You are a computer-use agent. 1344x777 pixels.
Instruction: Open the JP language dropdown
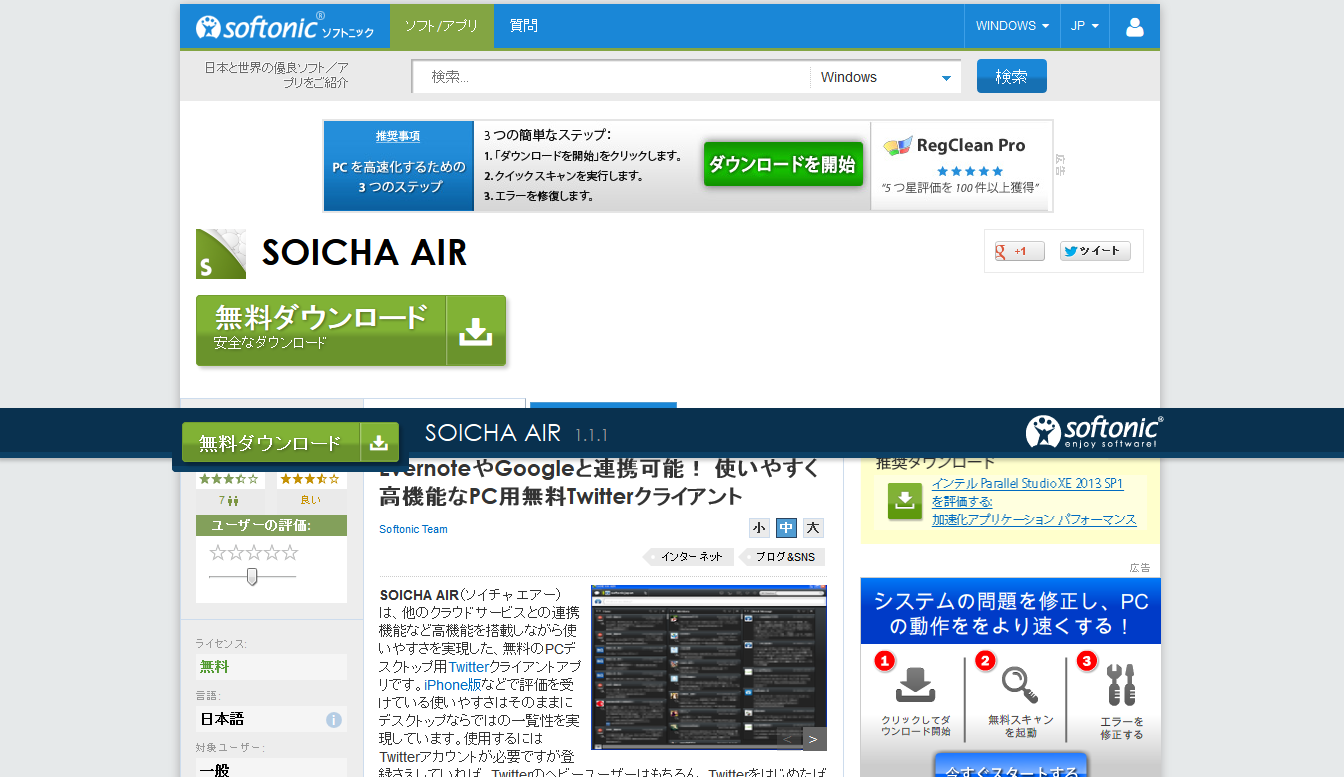point(1085,26)
